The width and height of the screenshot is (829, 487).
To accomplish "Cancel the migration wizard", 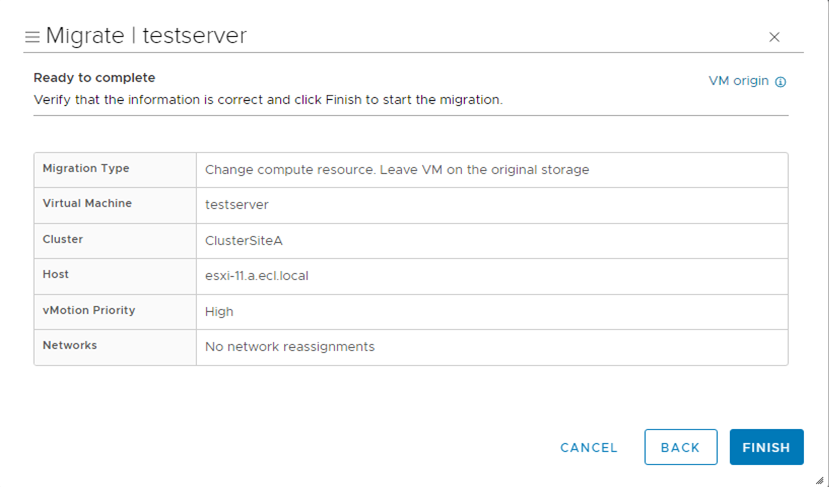I will coord(589,447).
